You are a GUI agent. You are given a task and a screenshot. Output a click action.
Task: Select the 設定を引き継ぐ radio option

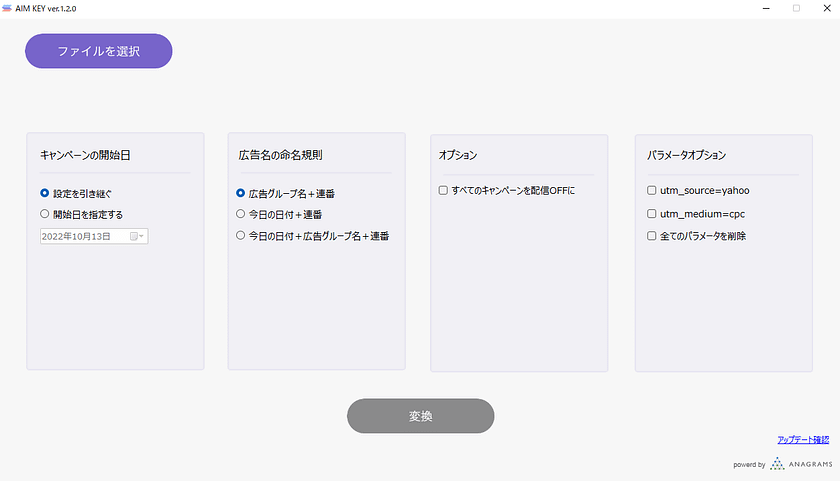pyautogui.click(x=45, y=193)
